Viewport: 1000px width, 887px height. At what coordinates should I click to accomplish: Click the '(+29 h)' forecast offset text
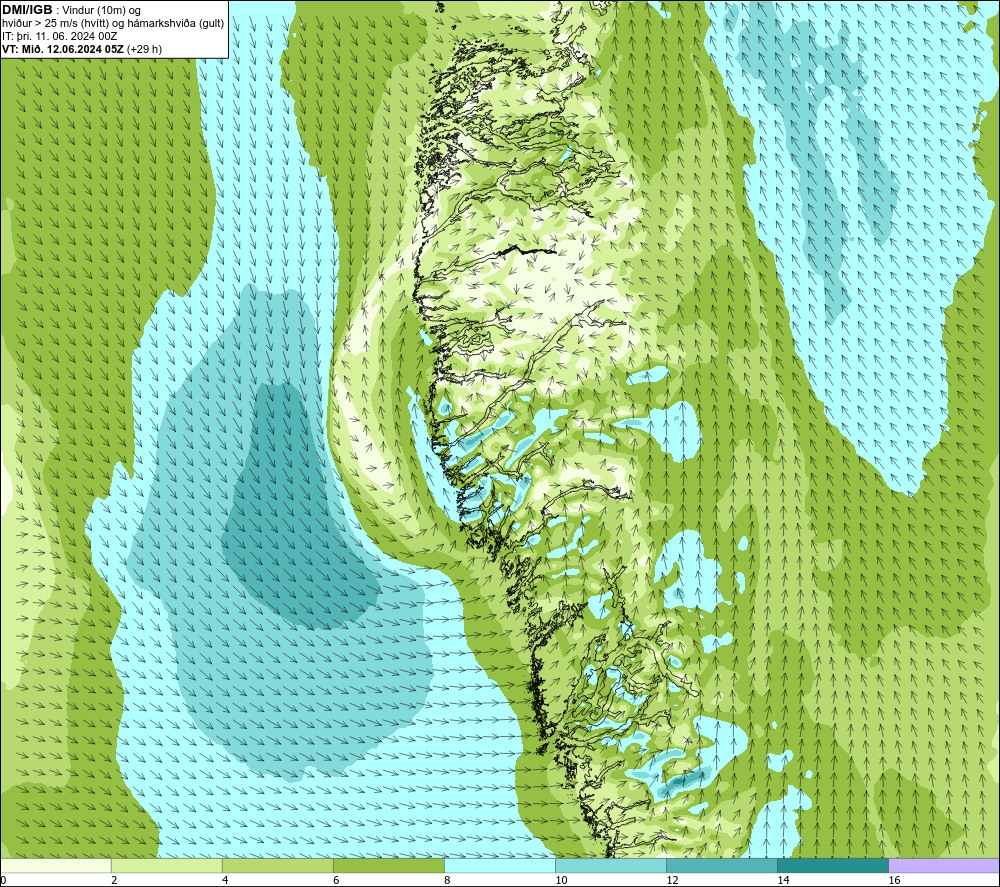pos(145,49)
